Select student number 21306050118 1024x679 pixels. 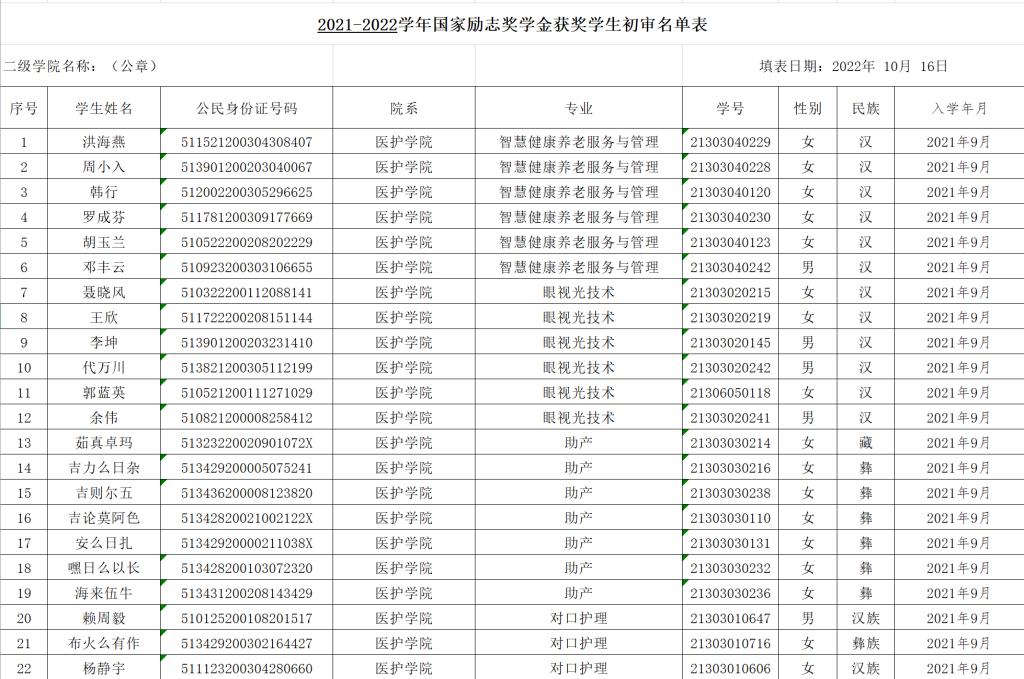(x=730, y=392)
